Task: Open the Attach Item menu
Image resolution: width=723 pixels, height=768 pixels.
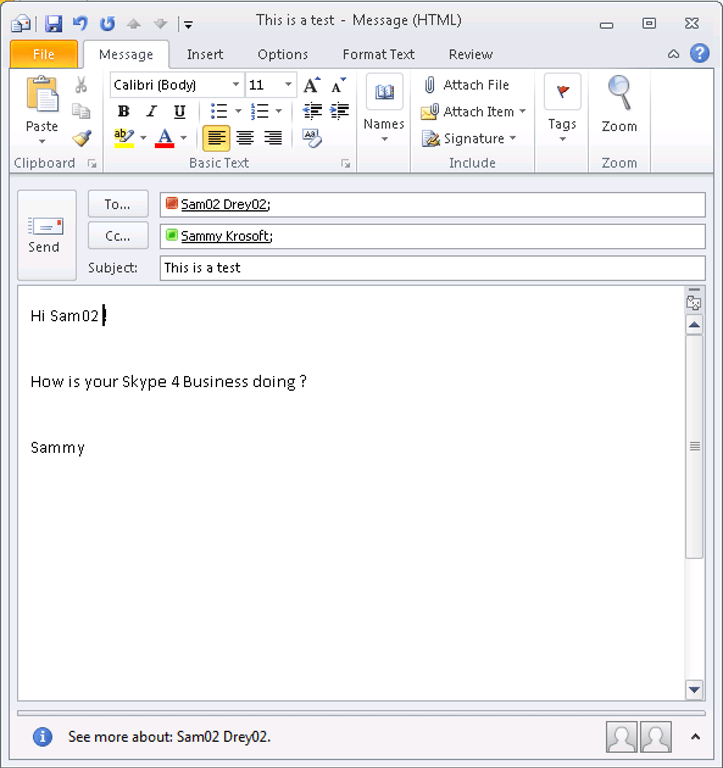Action: click(x=473, y=112)
